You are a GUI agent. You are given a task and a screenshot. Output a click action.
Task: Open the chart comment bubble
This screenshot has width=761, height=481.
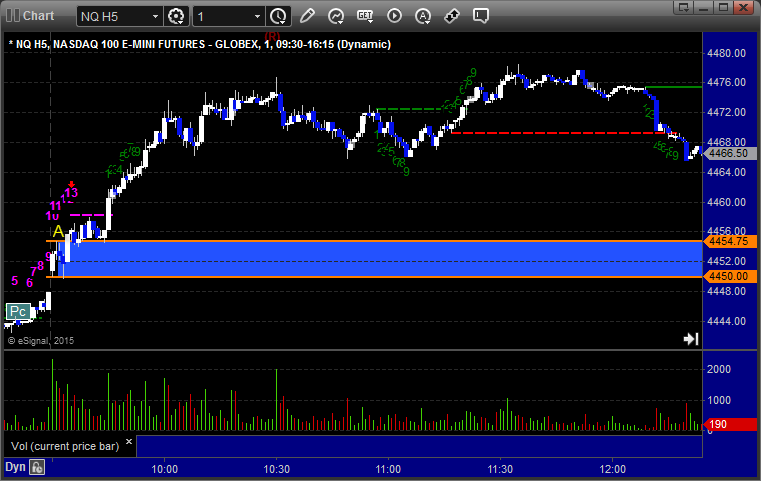pyautogui.click(x=481, y=16)
